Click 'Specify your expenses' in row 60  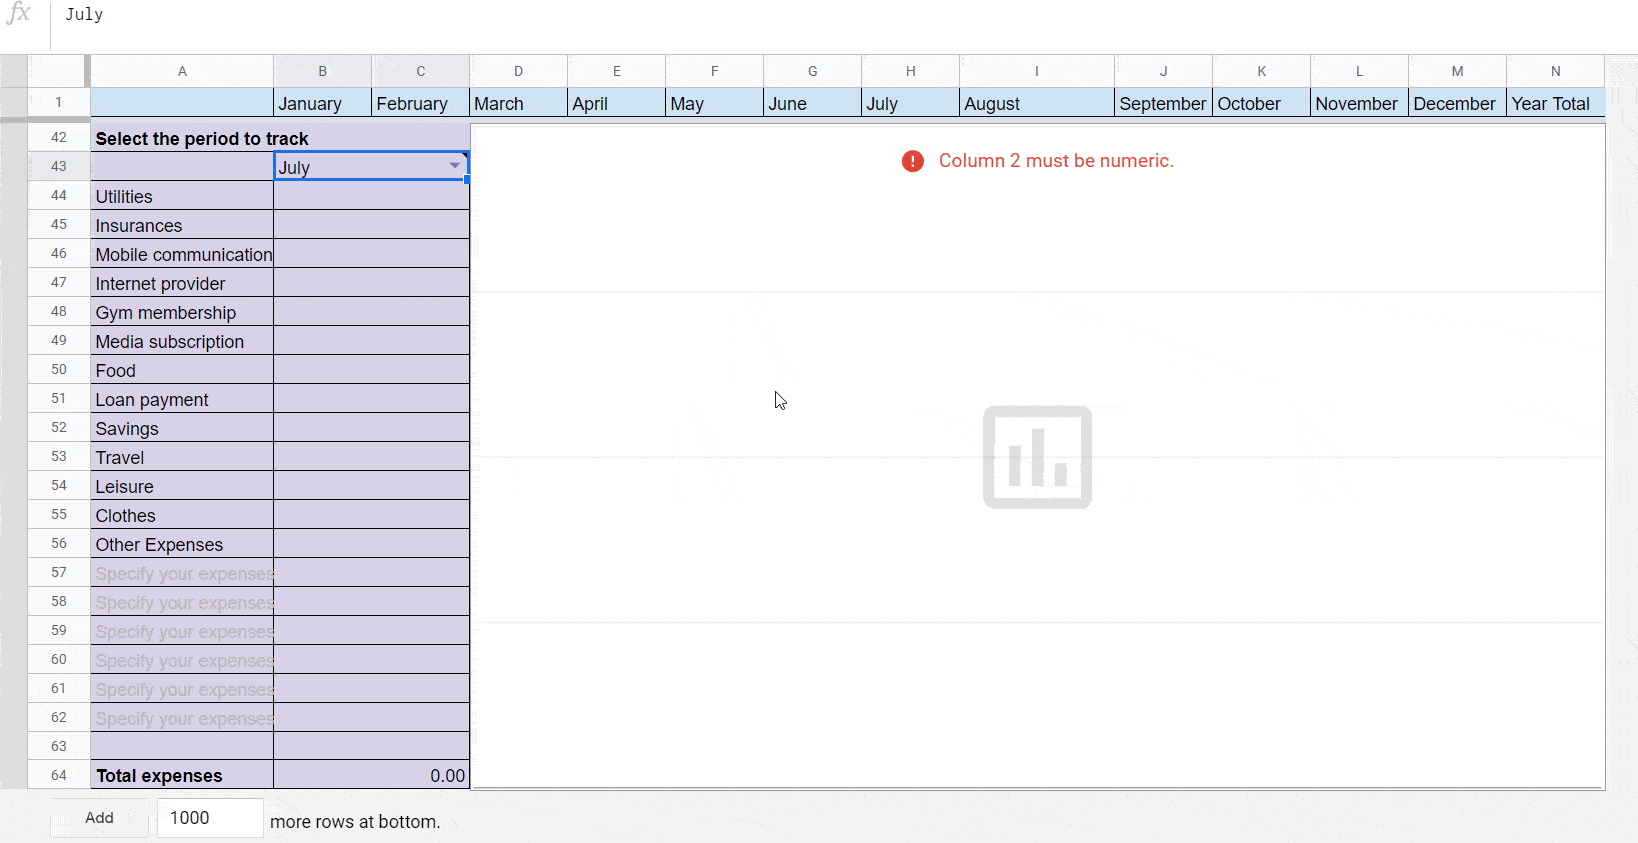tap(184, 660)
